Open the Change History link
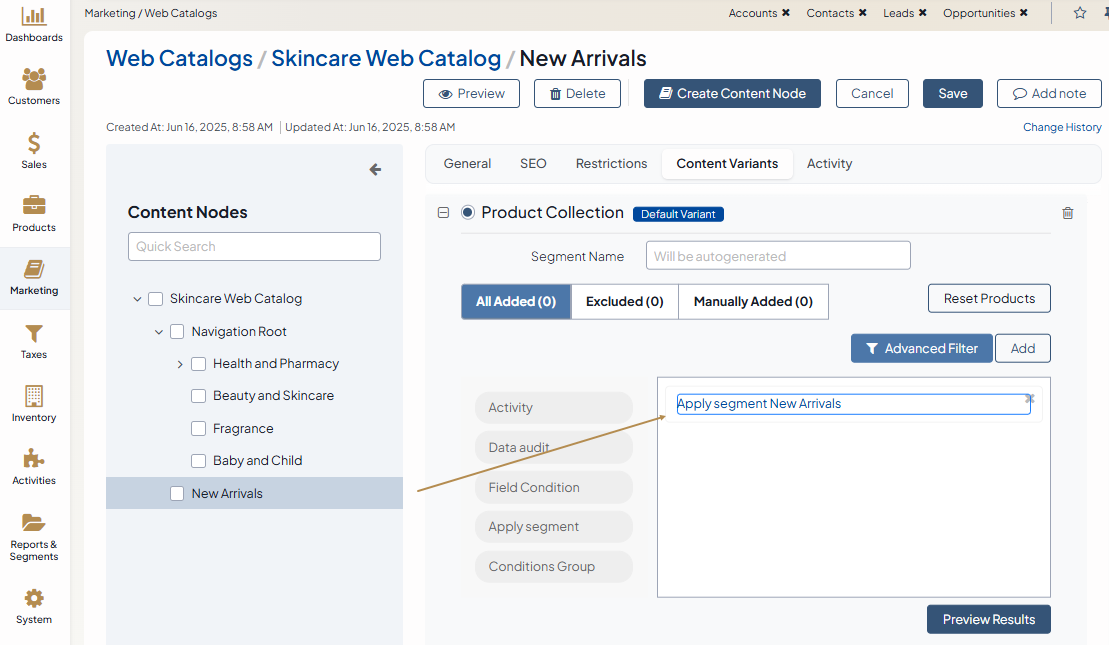Image resolution: width=1109 pixels, height=645 pixels. tap(1061, 127)
